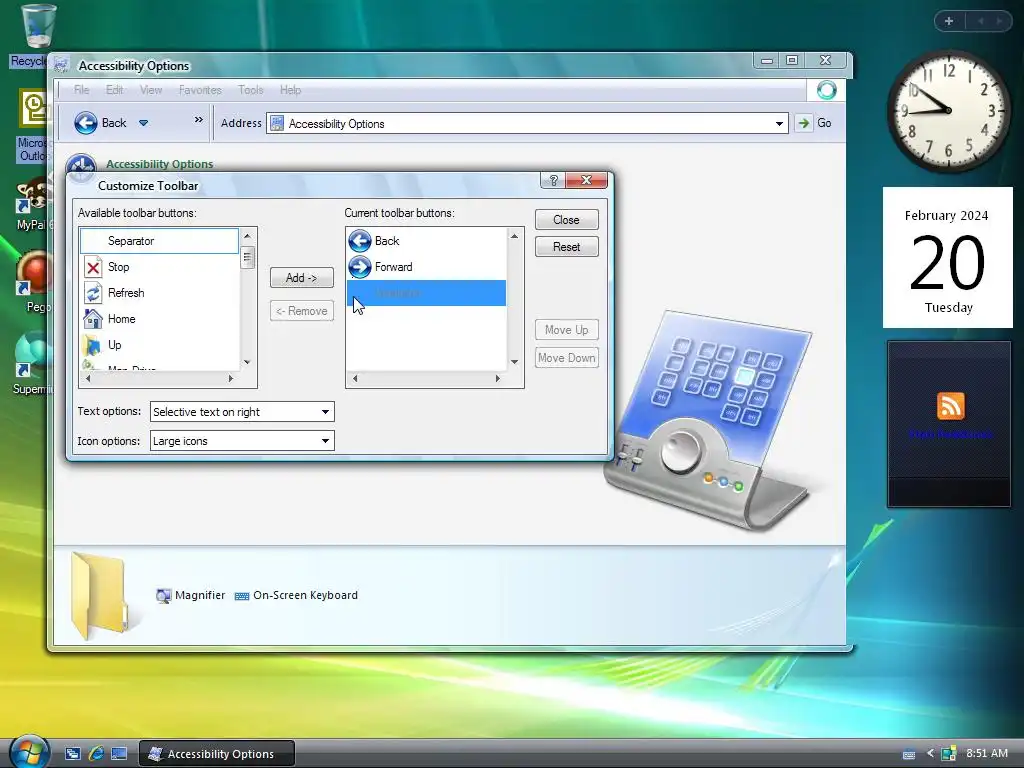Click the throbber icon in menu bar
Viewport: 1024px width, 768px height.
826,90
